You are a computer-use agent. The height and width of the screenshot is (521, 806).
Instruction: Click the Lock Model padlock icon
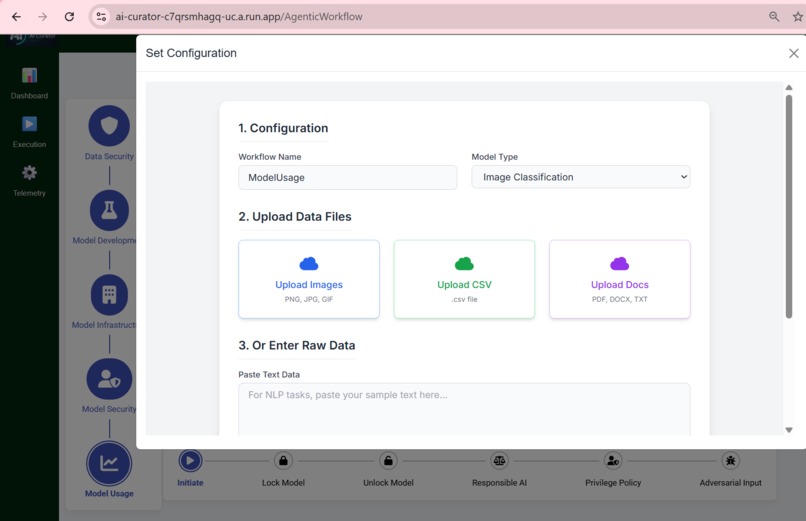click(x=283, y=461)
